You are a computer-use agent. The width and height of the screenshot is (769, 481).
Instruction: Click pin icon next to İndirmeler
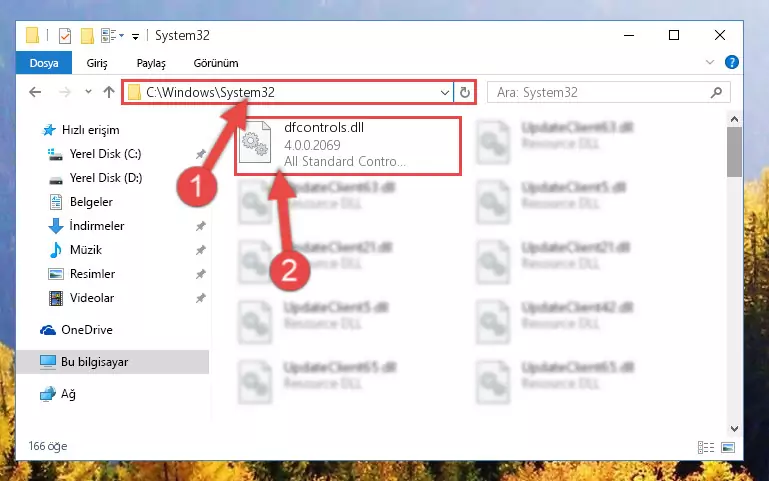click(x=201, y=226)
